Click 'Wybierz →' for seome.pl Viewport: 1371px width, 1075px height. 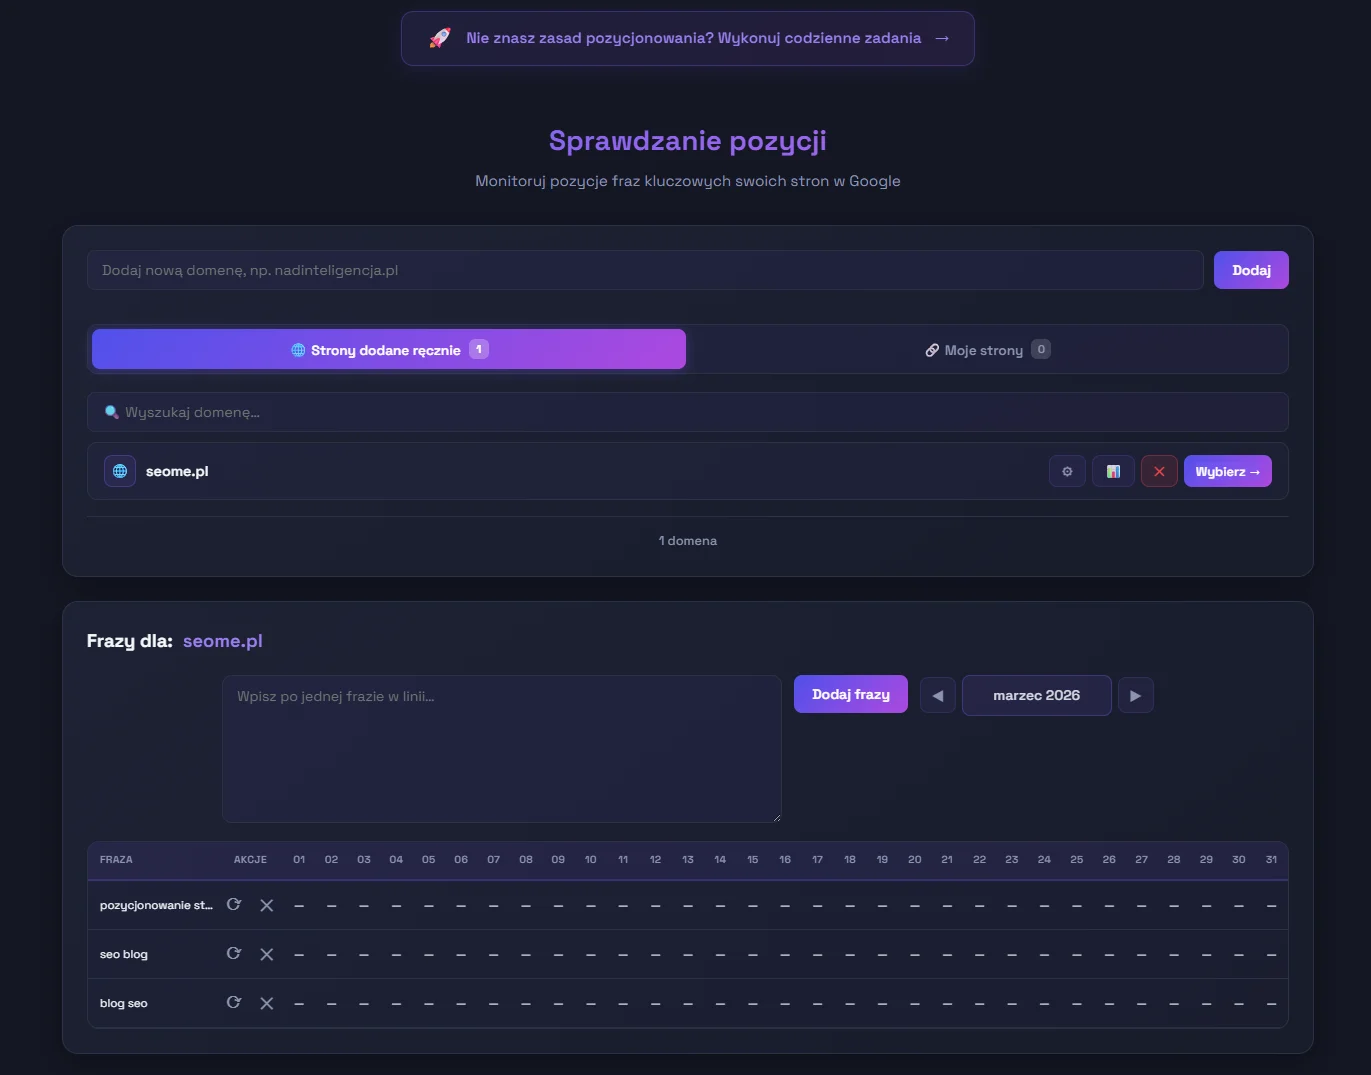(x=1227, y=471)
